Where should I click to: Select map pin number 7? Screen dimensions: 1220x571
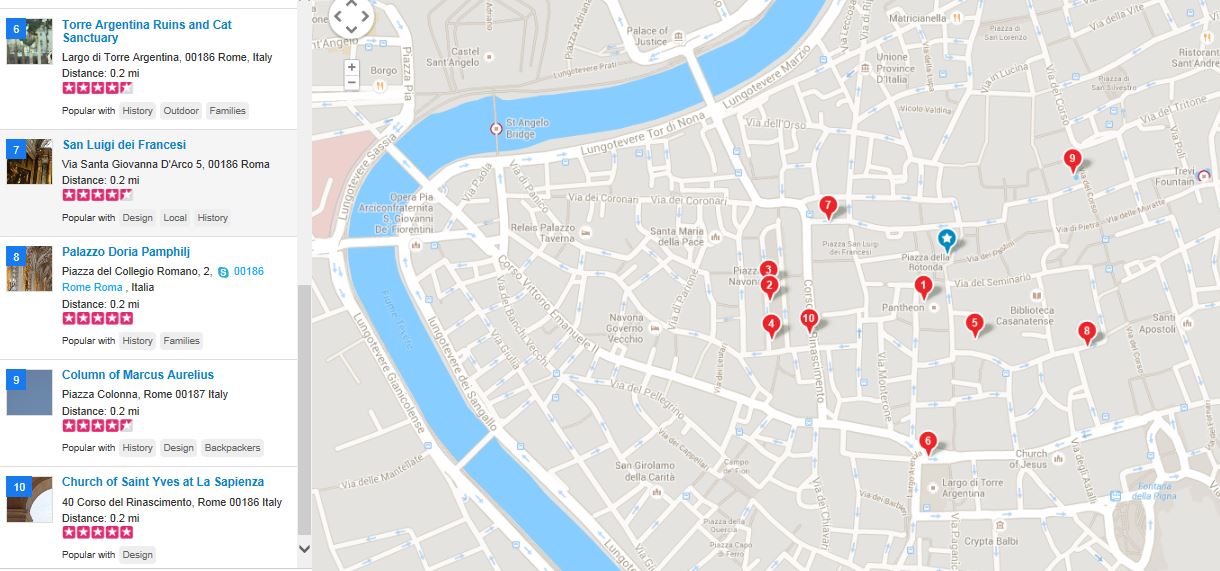[827, 207]
